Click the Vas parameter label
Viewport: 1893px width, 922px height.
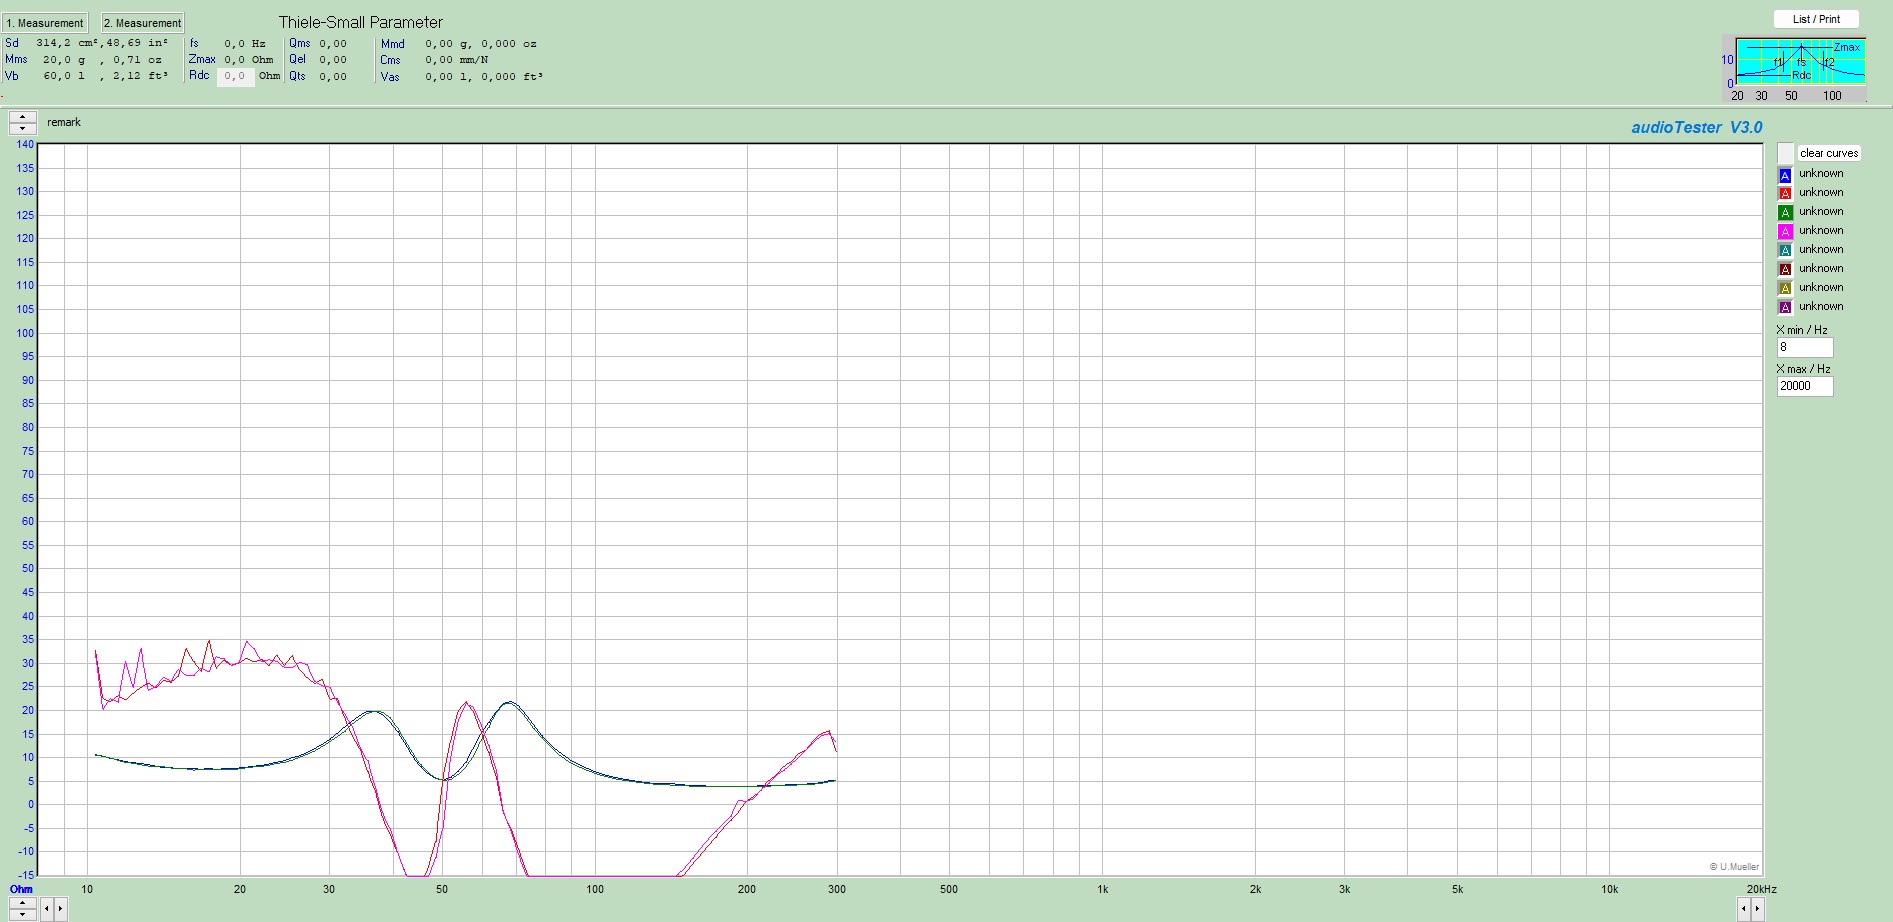click(x=390, y=77)
